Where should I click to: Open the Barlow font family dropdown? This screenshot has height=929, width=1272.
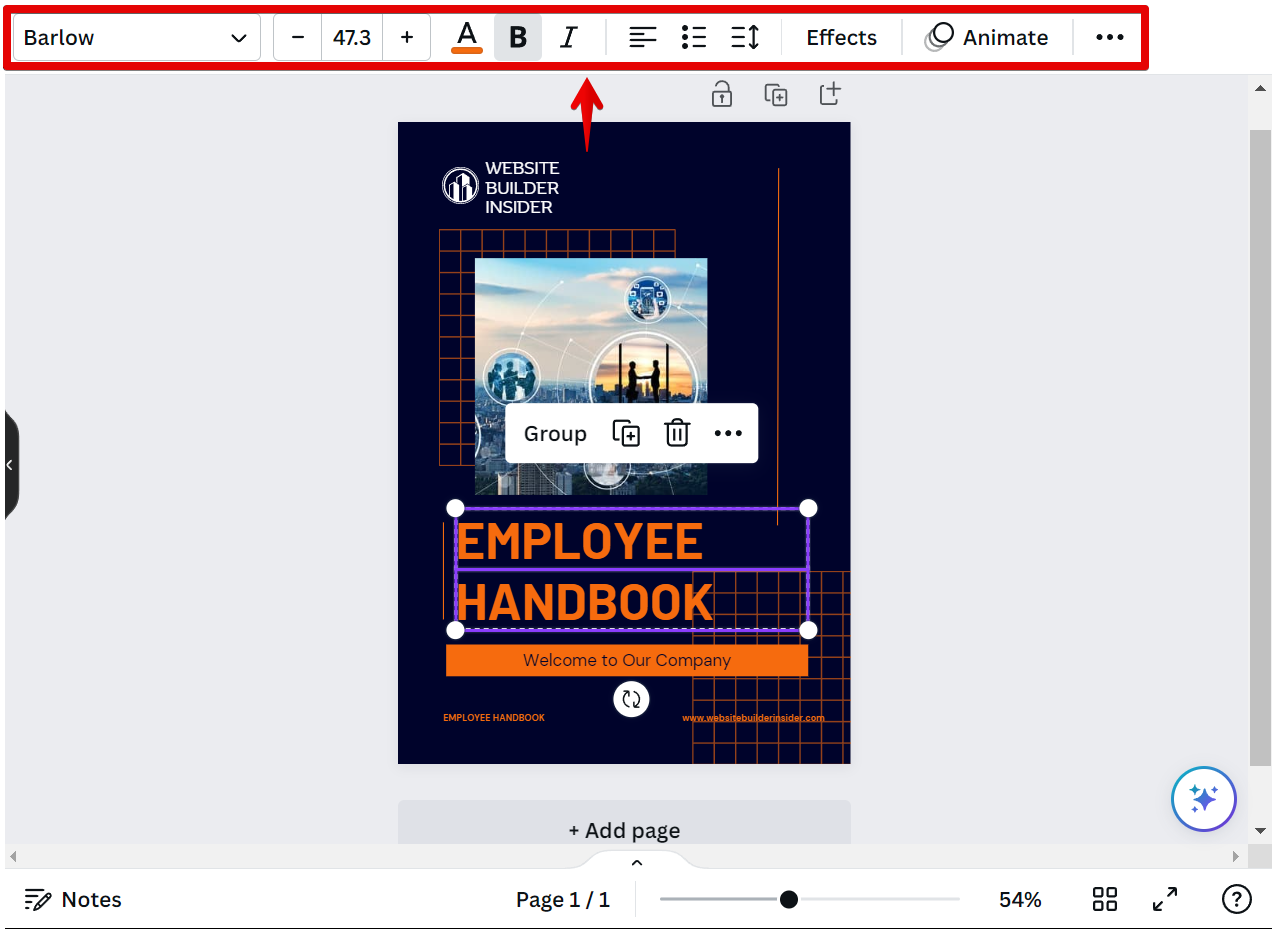point(136,38)
